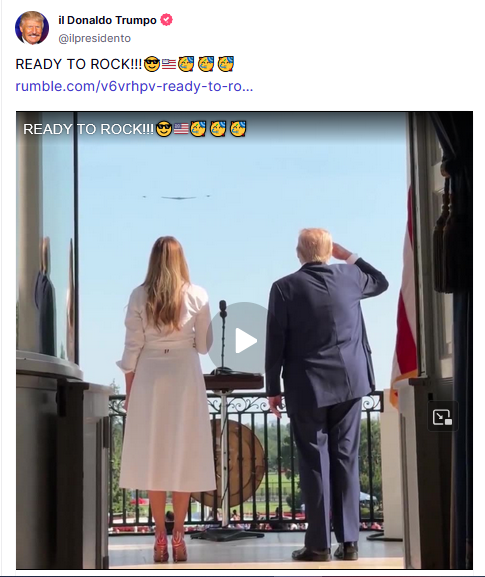Click sunglasses emoji in the post text
This screenshot has height=577, width=485.
[x=152, y=64]
